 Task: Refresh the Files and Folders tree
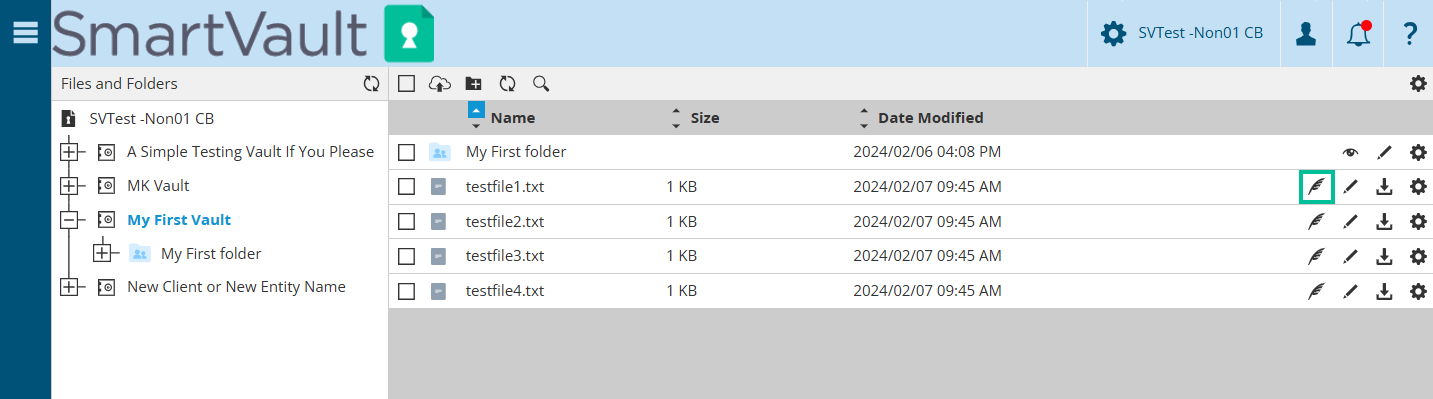(372, 84)
